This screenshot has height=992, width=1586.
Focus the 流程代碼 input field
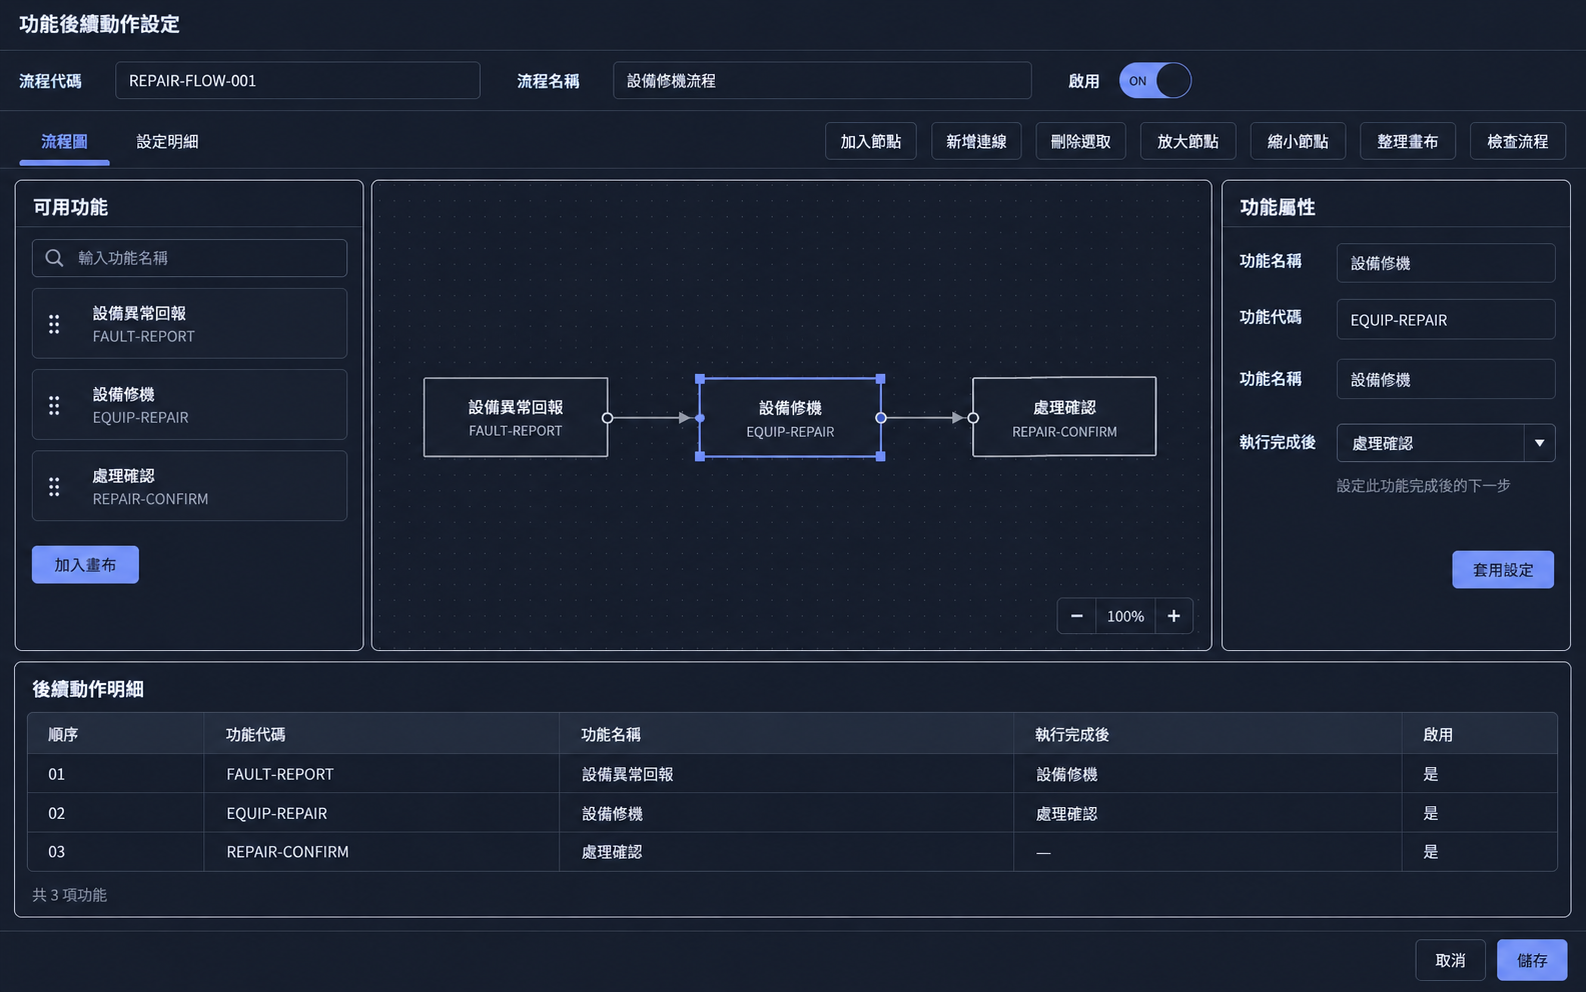(x=298, y=81)
